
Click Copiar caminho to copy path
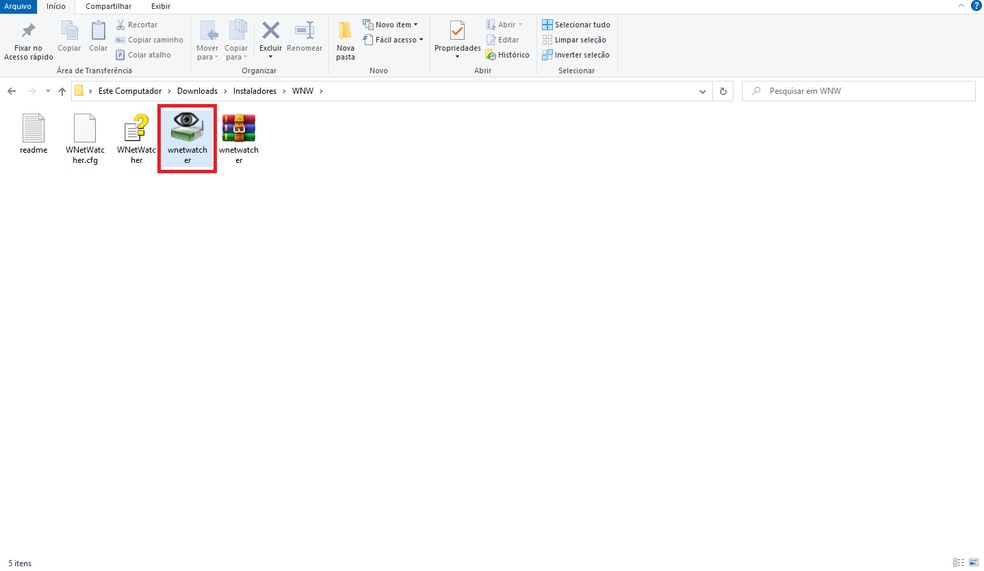pos(149,40)
